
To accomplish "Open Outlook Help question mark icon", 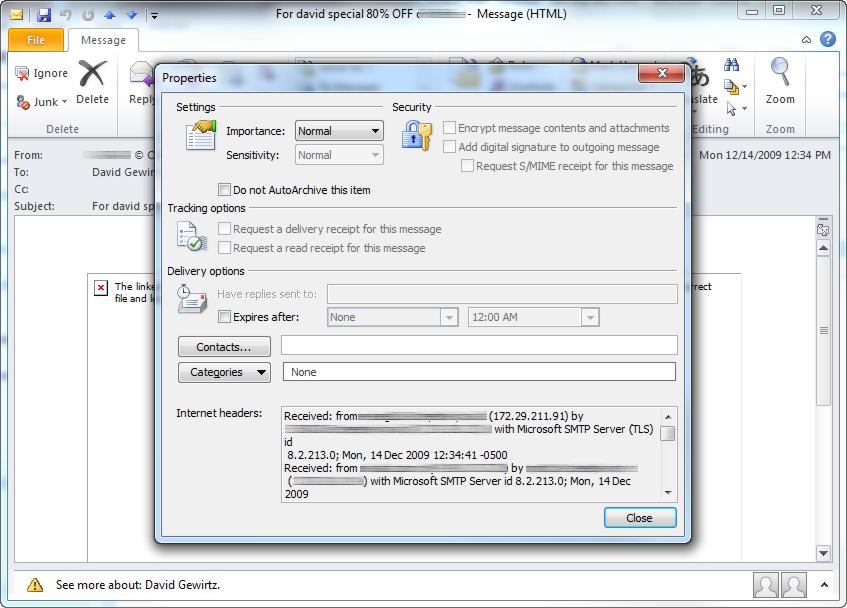I will pos(828,39).
